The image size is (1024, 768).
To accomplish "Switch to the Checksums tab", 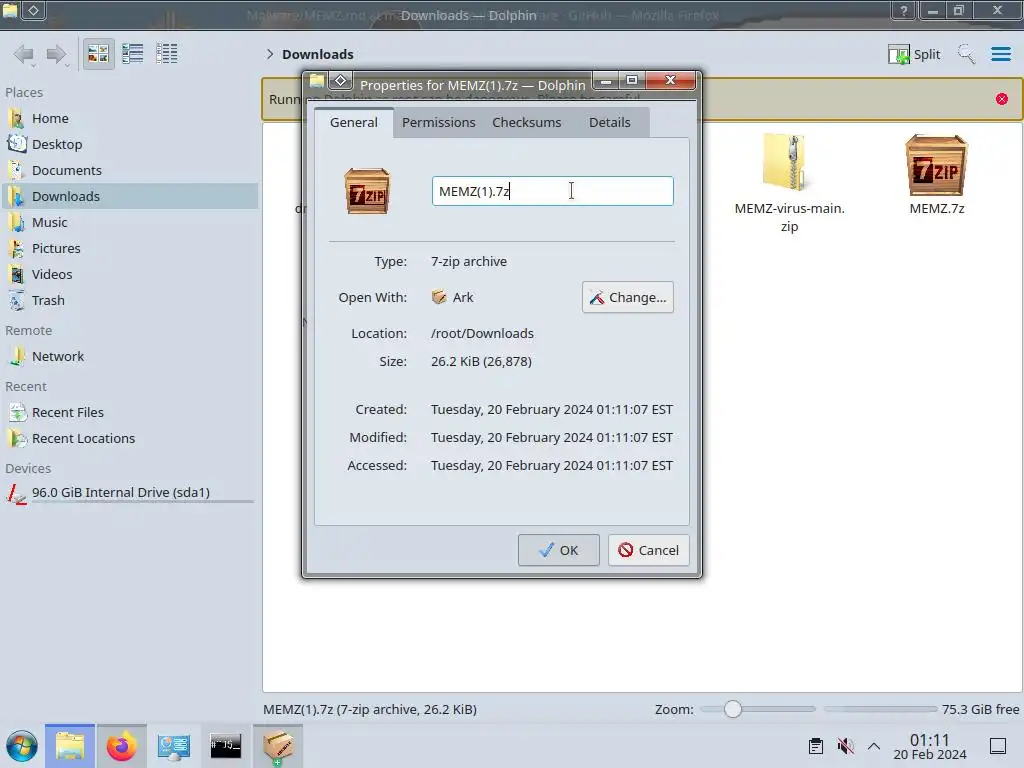I will 526,123.
